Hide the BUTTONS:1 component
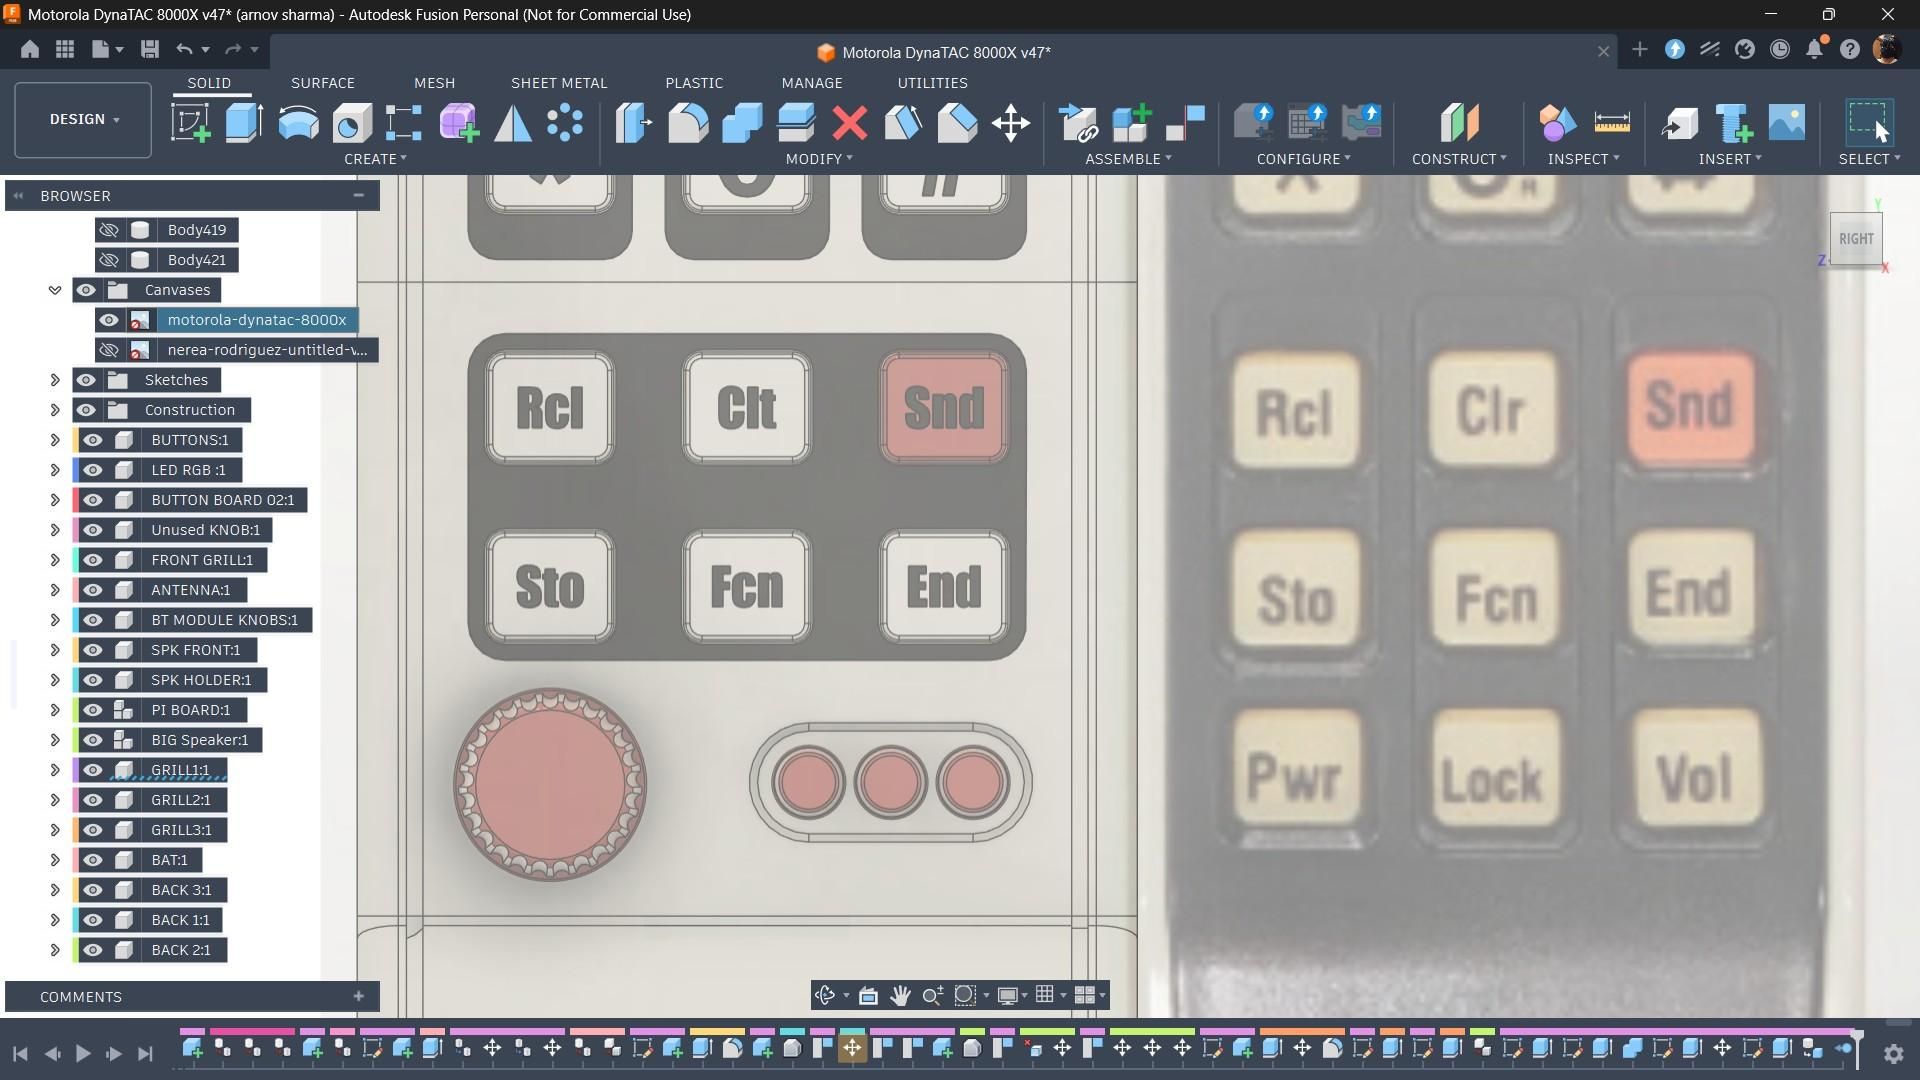The image size is (1920, 1080). [93, 440]
